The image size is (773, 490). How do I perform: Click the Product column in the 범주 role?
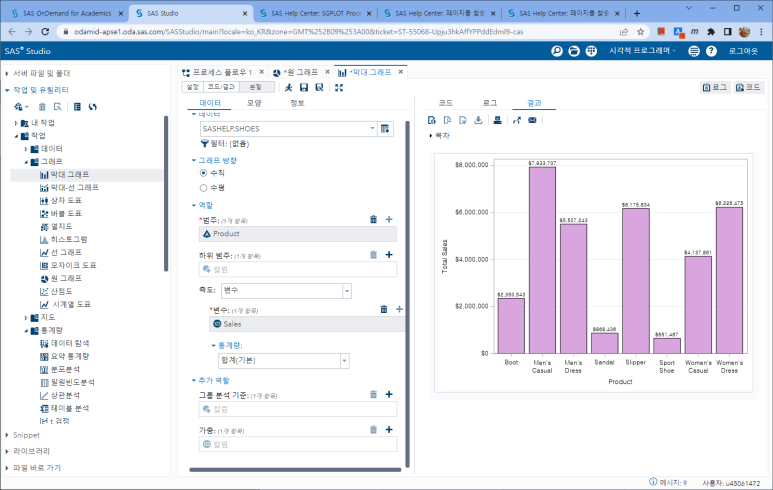coord(298,234)
